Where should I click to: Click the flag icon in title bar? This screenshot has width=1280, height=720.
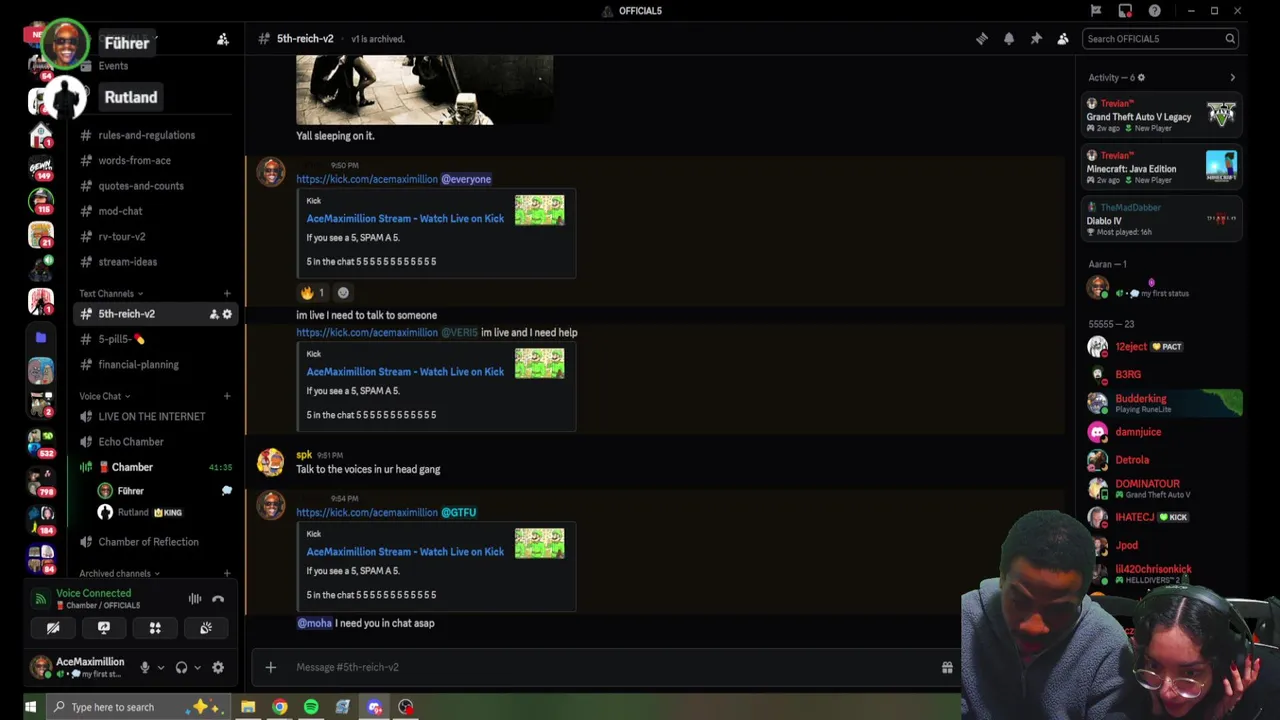click(1096, 11)
